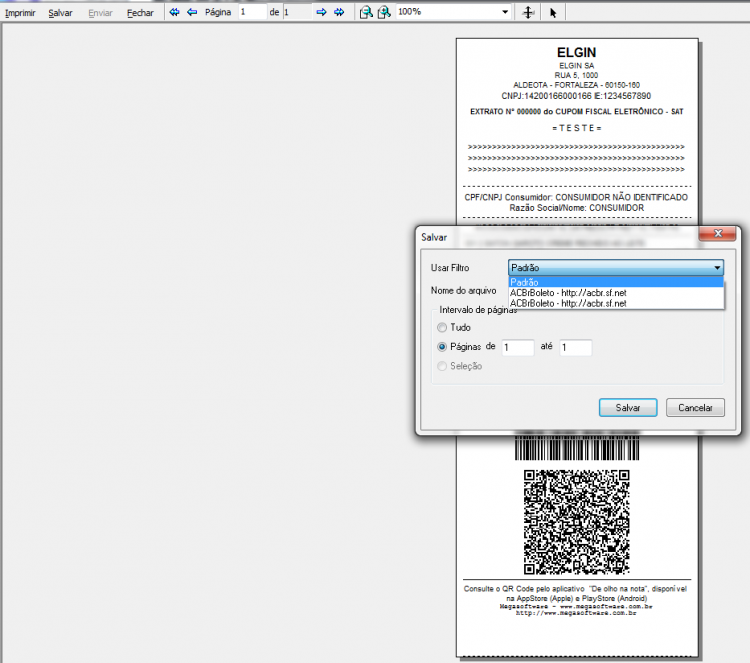Open the 100% zoom level dropdown
This screenshot has height=663, width=750.
pos(505,12)
